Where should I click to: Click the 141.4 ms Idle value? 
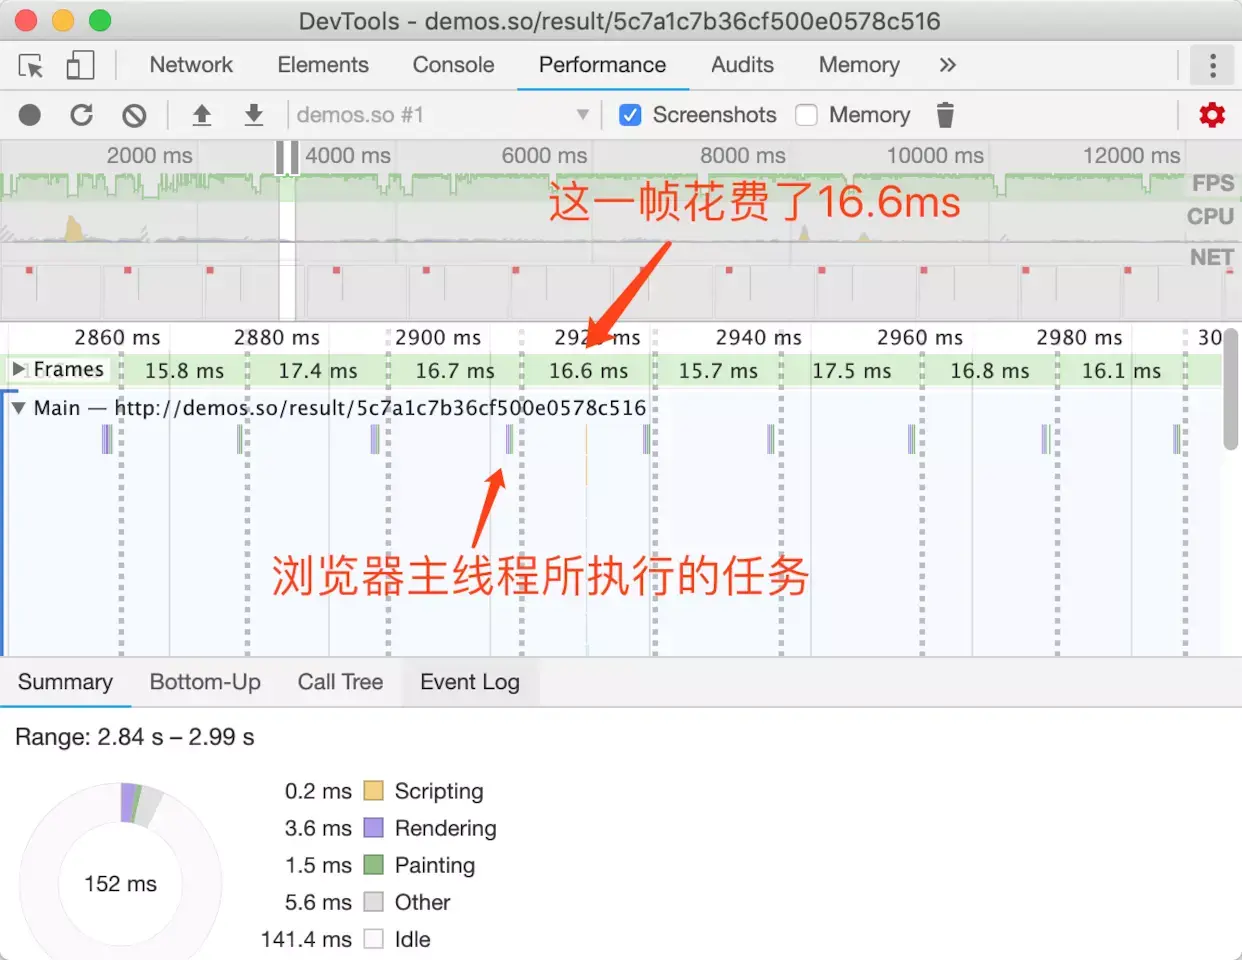306,939
